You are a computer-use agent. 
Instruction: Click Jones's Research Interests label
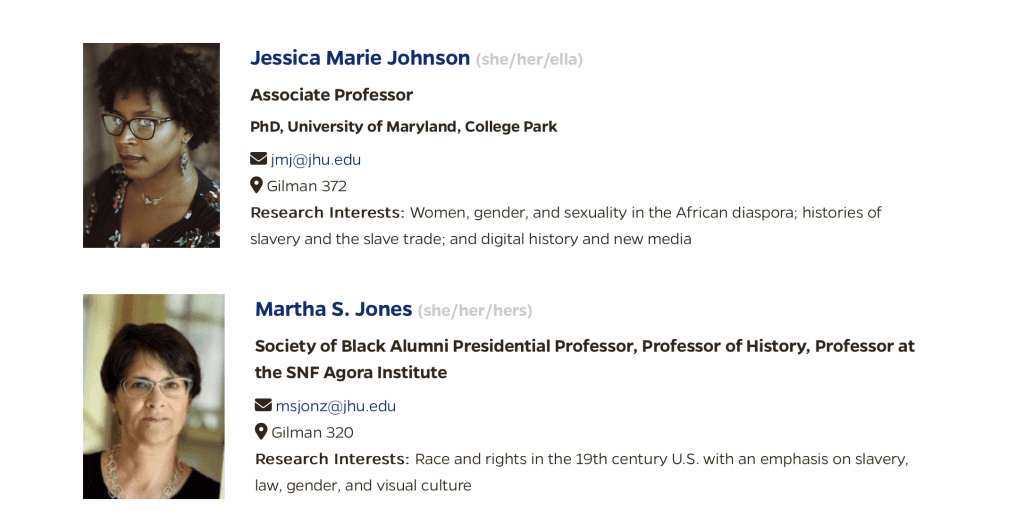(332, 459)
